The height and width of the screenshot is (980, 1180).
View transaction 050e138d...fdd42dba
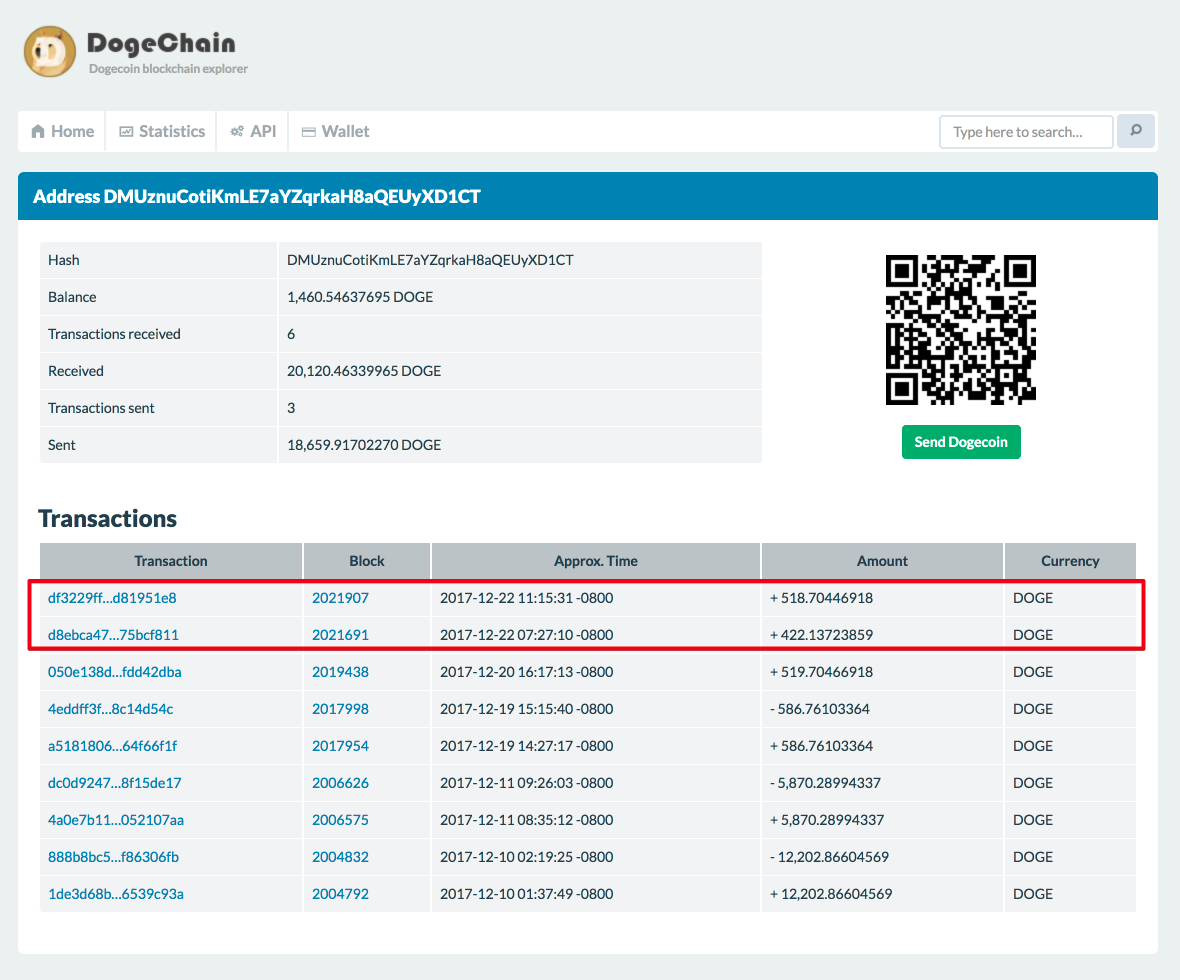pyautogui.click(x=114, y=672)
